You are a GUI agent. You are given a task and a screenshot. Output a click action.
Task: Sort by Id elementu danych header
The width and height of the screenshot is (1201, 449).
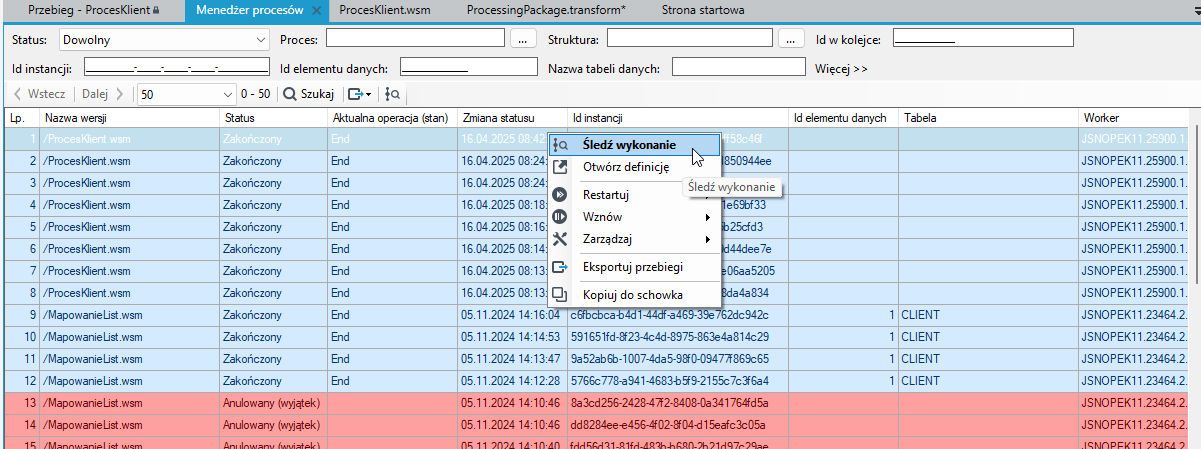[x=843, y=117]
